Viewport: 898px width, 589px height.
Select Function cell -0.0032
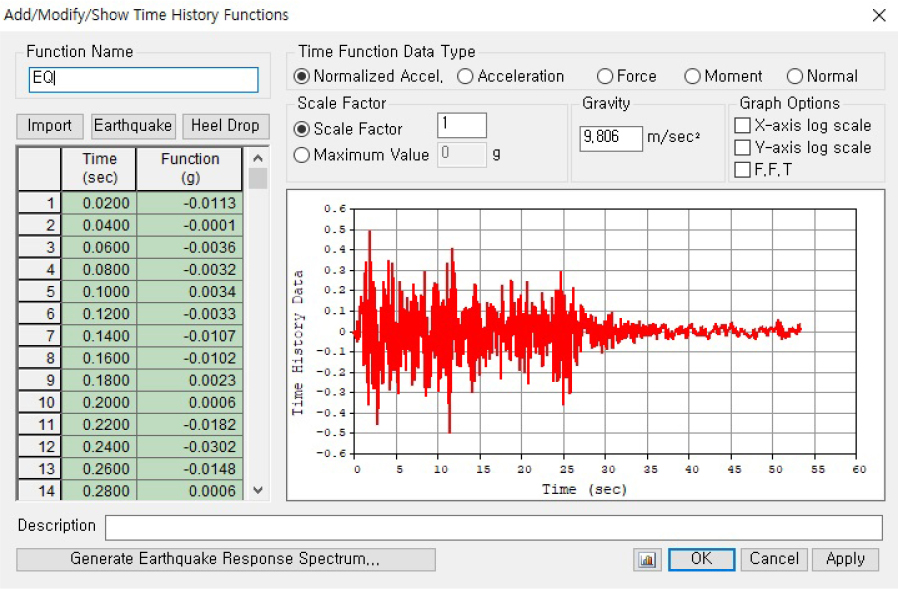coord(190,269)
